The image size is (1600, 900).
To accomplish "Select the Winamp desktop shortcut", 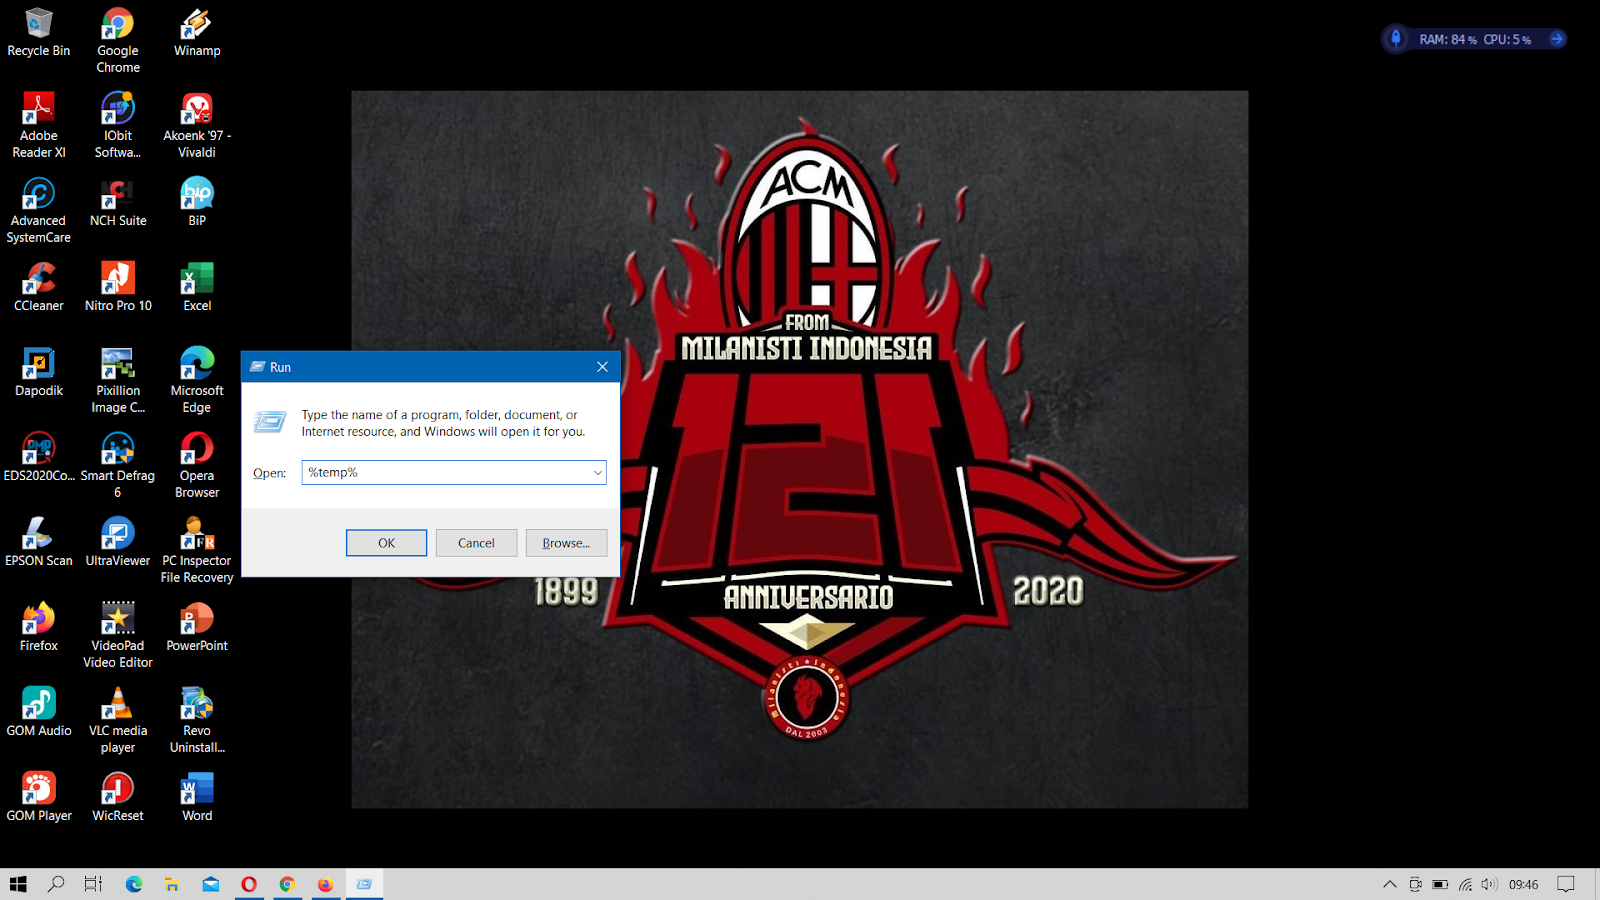I will coord(197,33).
